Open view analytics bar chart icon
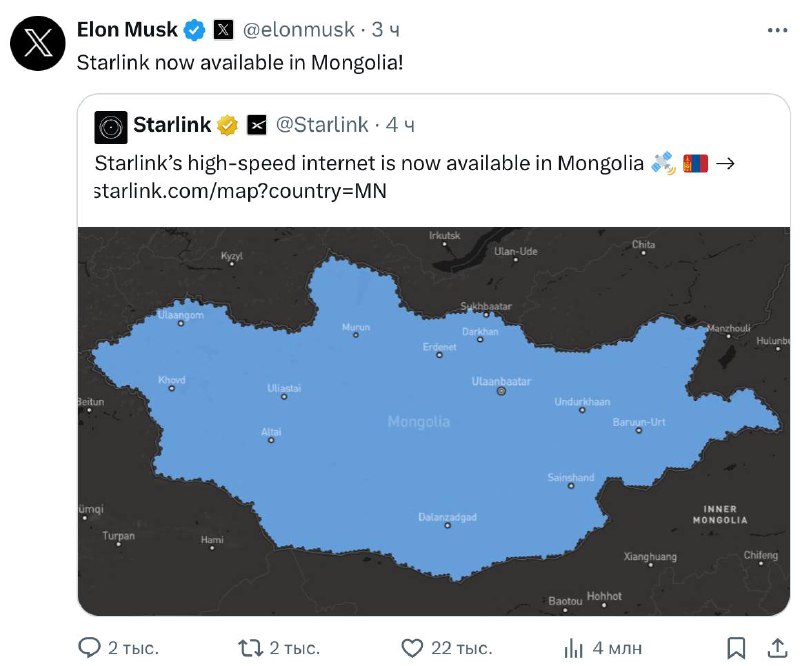Image resolution: width=800 pixels, height=666 pixels. pyautogui.click(x=575, y=647)
